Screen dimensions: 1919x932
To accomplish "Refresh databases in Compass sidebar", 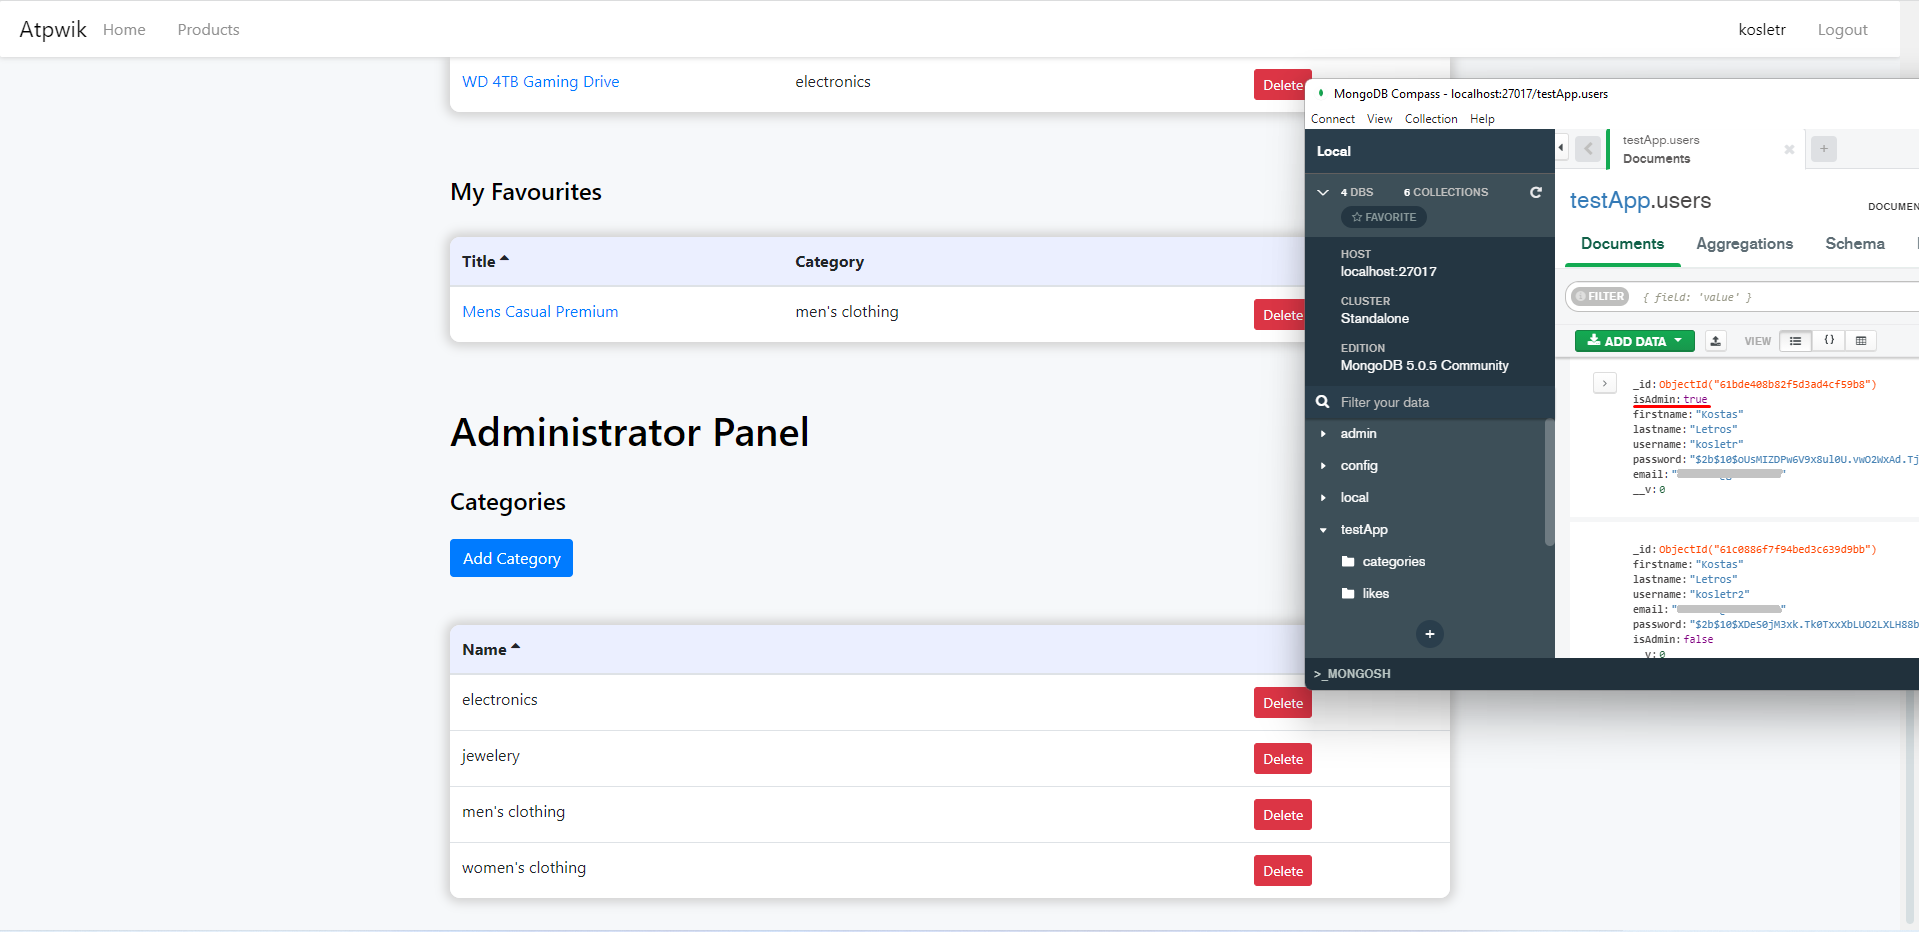I will (x=1535, y=192).
